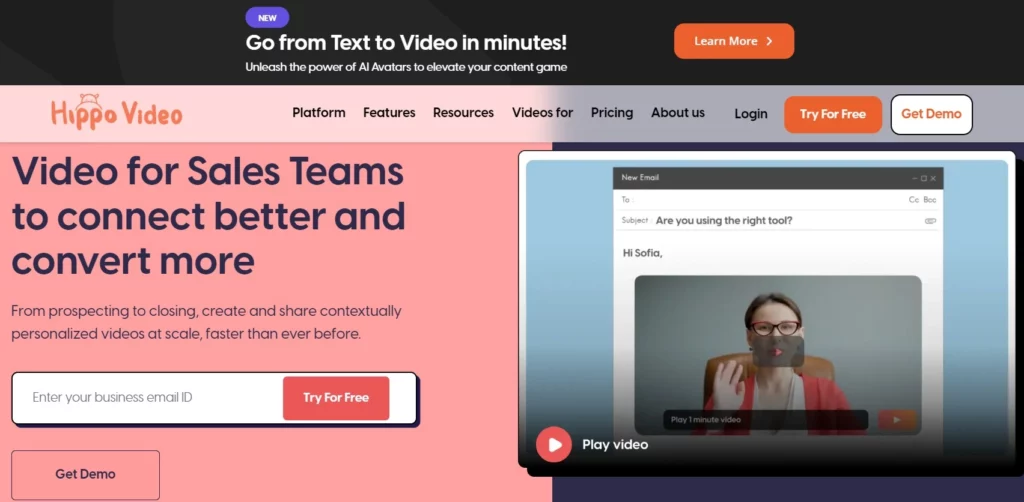Click the red Try For Free button next to email field
Screen dimensions: 1024x502
(x=336, y=398)
